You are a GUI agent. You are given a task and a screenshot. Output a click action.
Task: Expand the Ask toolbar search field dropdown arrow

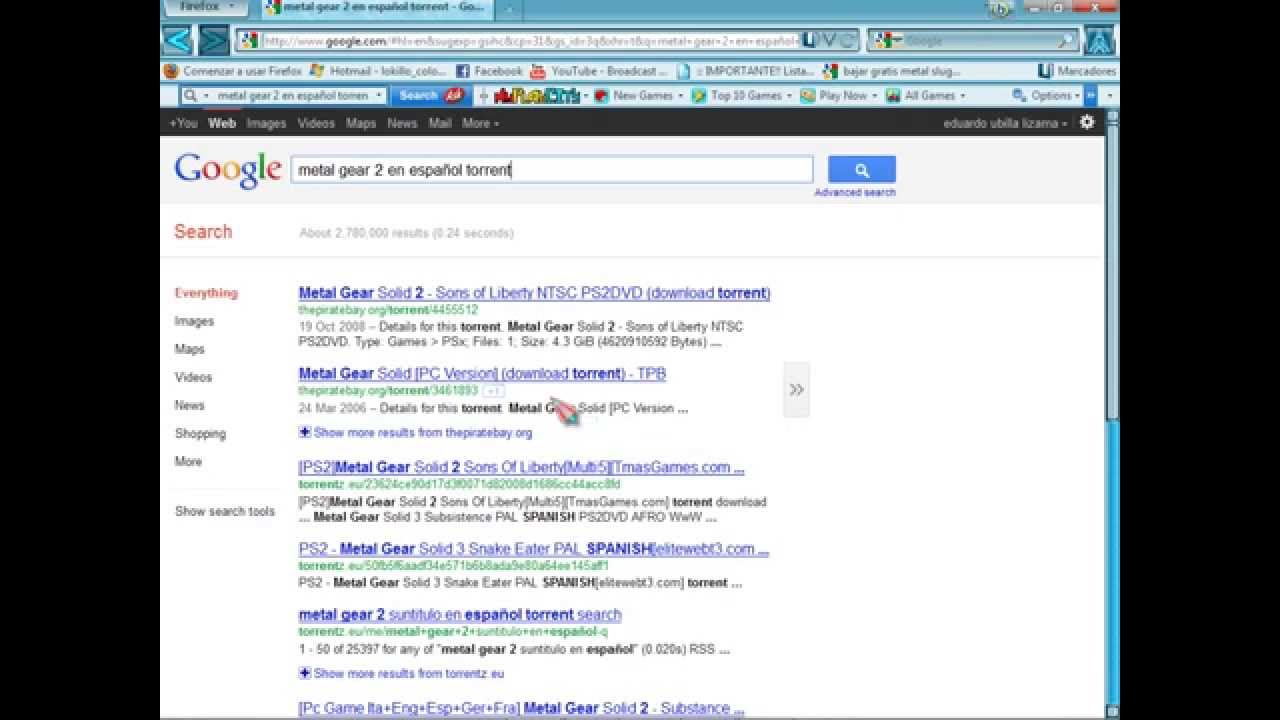pyautogui.click(x=379, y=96)
